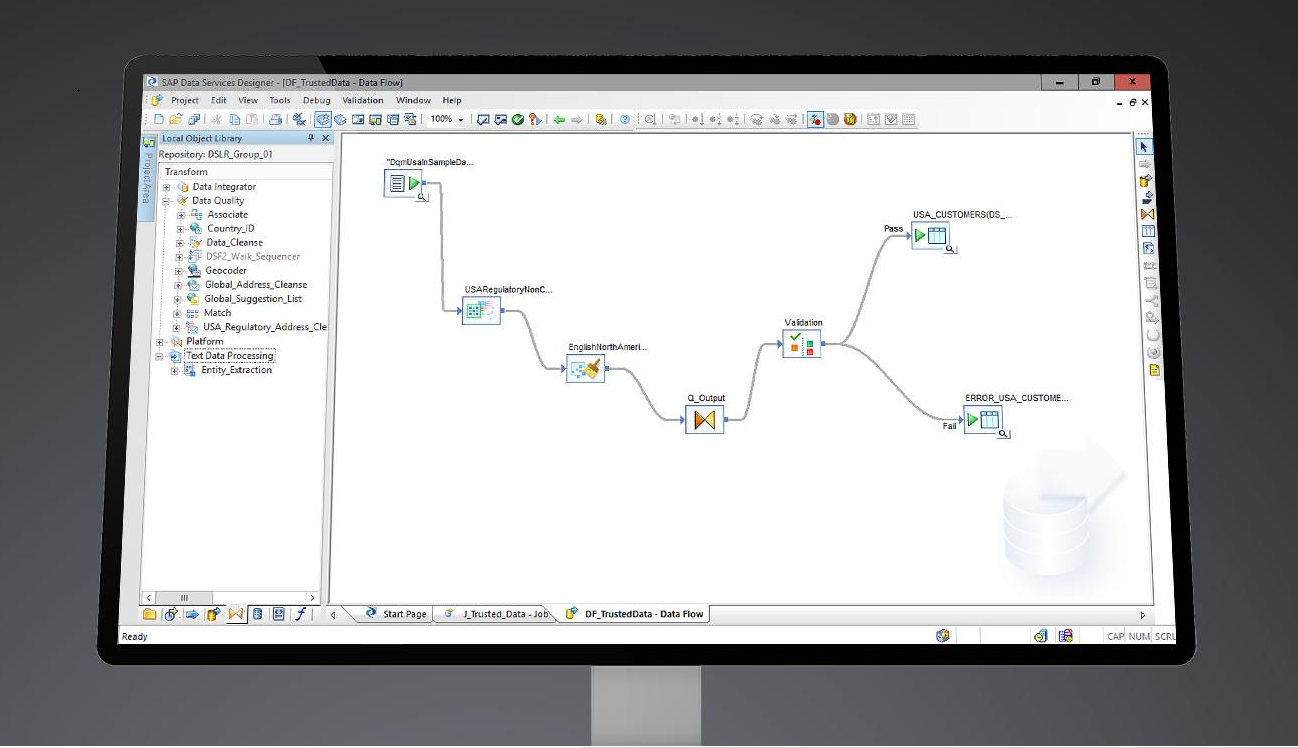Screen dimensions: 1298x748
Task: Click the object library horizontal scrollbar
Action: tap(231, 597)
